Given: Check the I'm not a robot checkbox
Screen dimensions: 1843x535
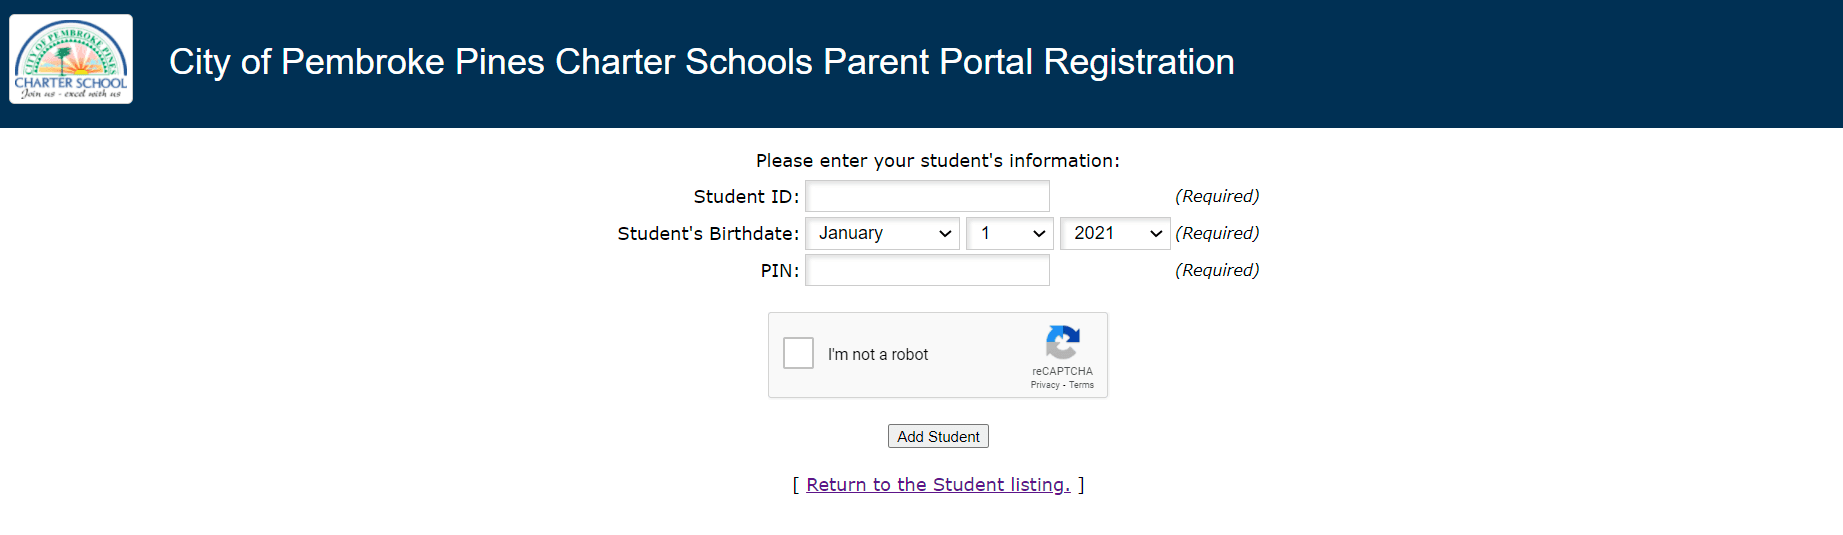Looking at the screenshot, I should pos(798,353).
